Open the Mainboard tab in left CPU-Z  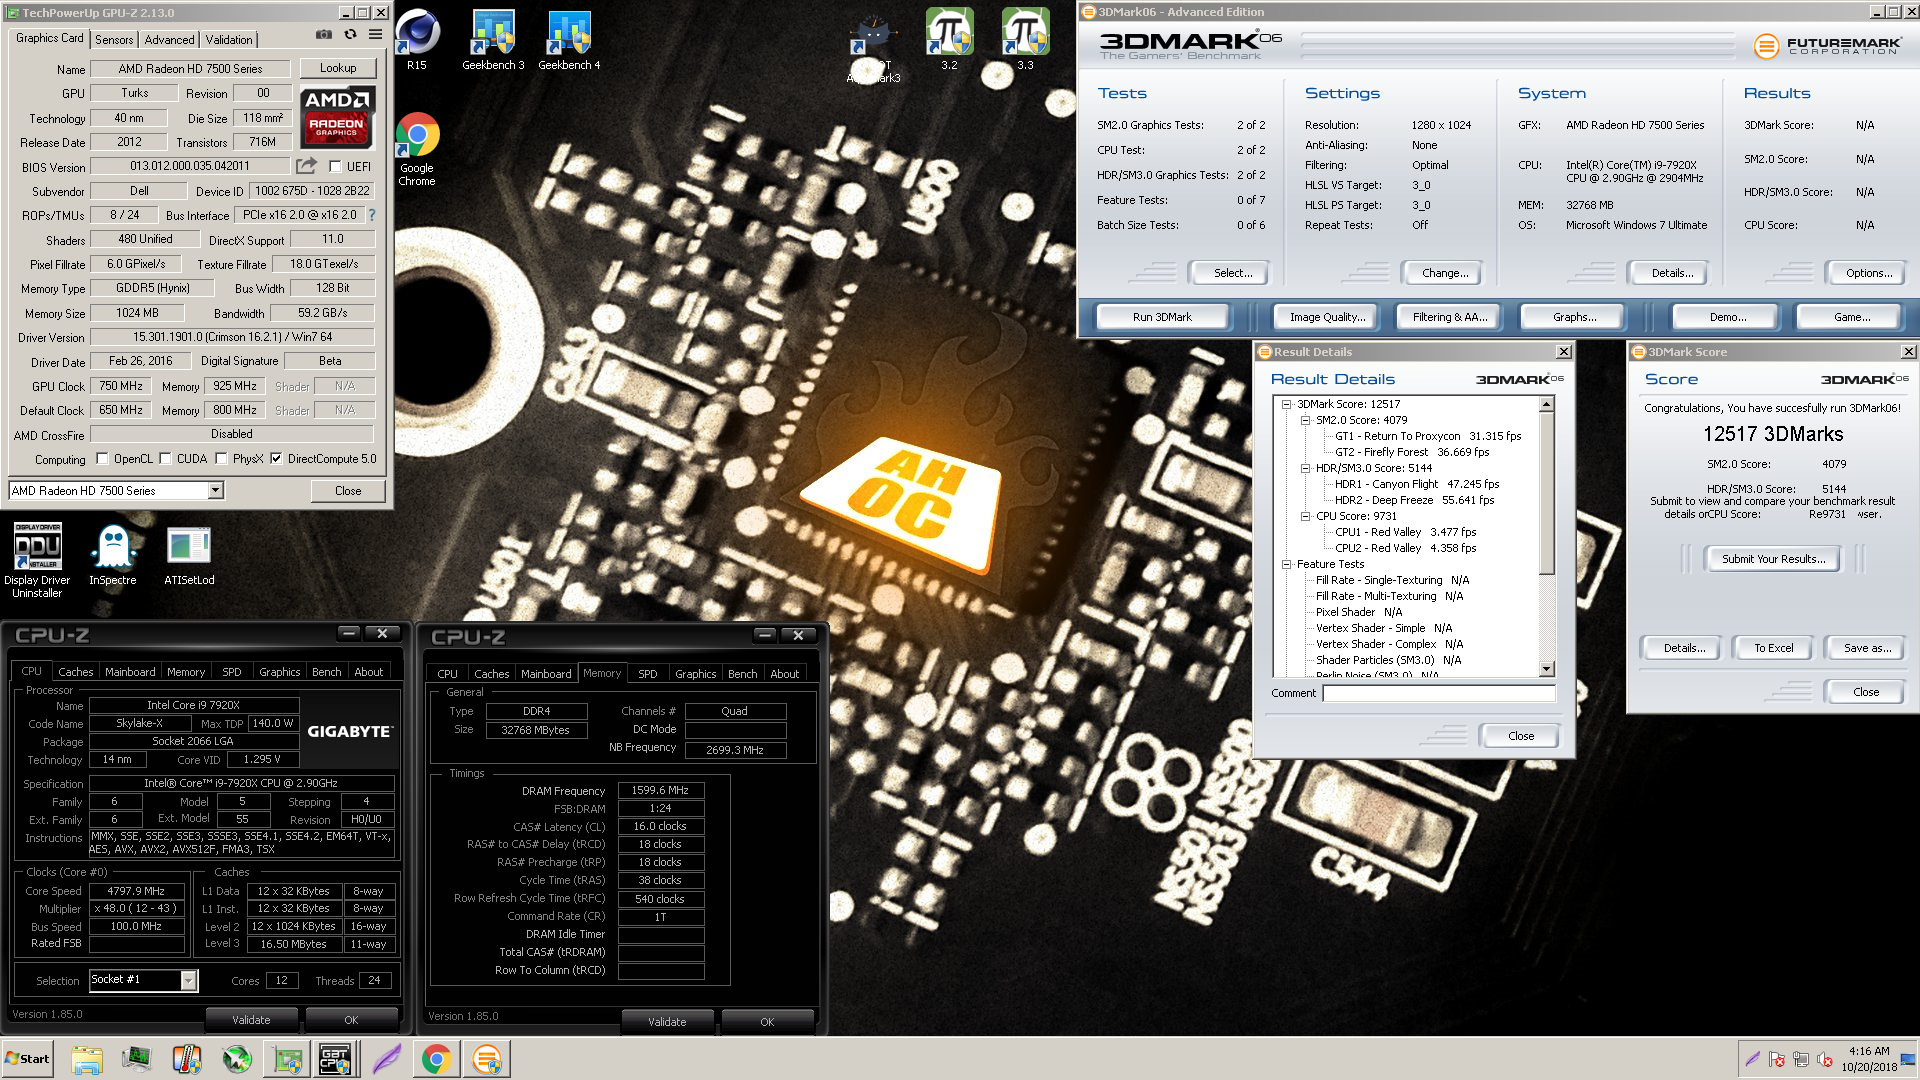[x=130, y=672]
